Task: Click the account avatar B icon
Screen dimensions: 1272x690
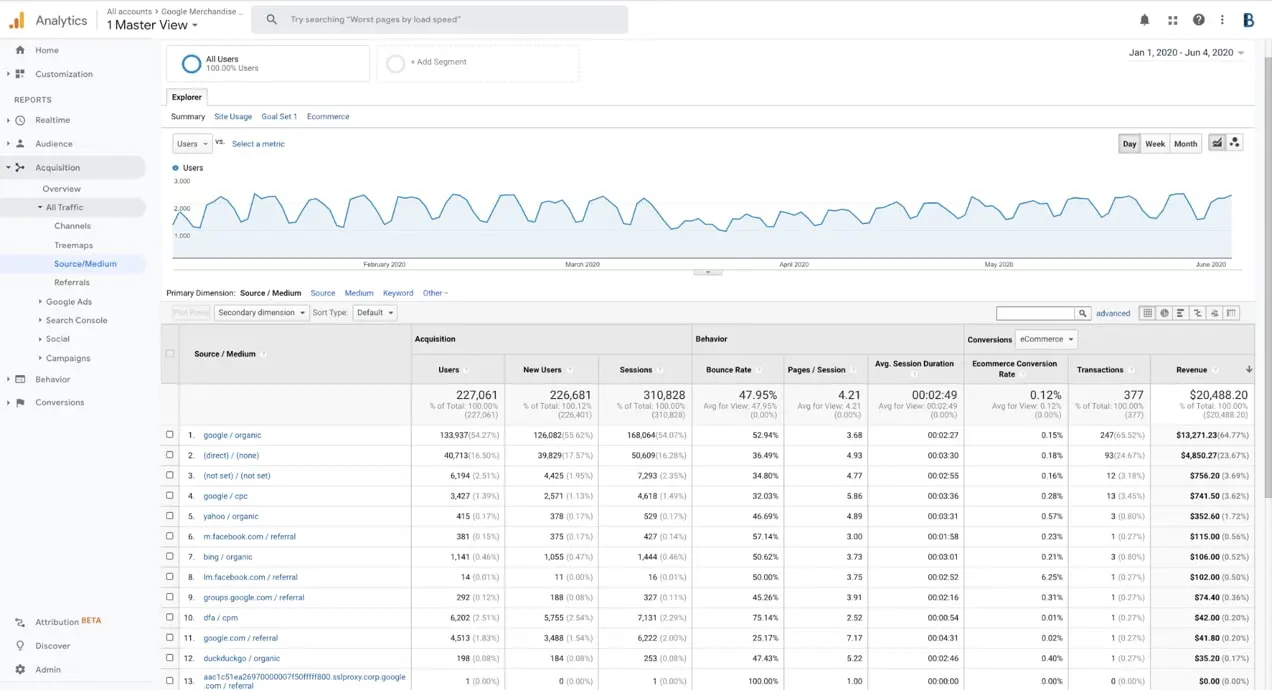Action: [x=1248, y=20]
